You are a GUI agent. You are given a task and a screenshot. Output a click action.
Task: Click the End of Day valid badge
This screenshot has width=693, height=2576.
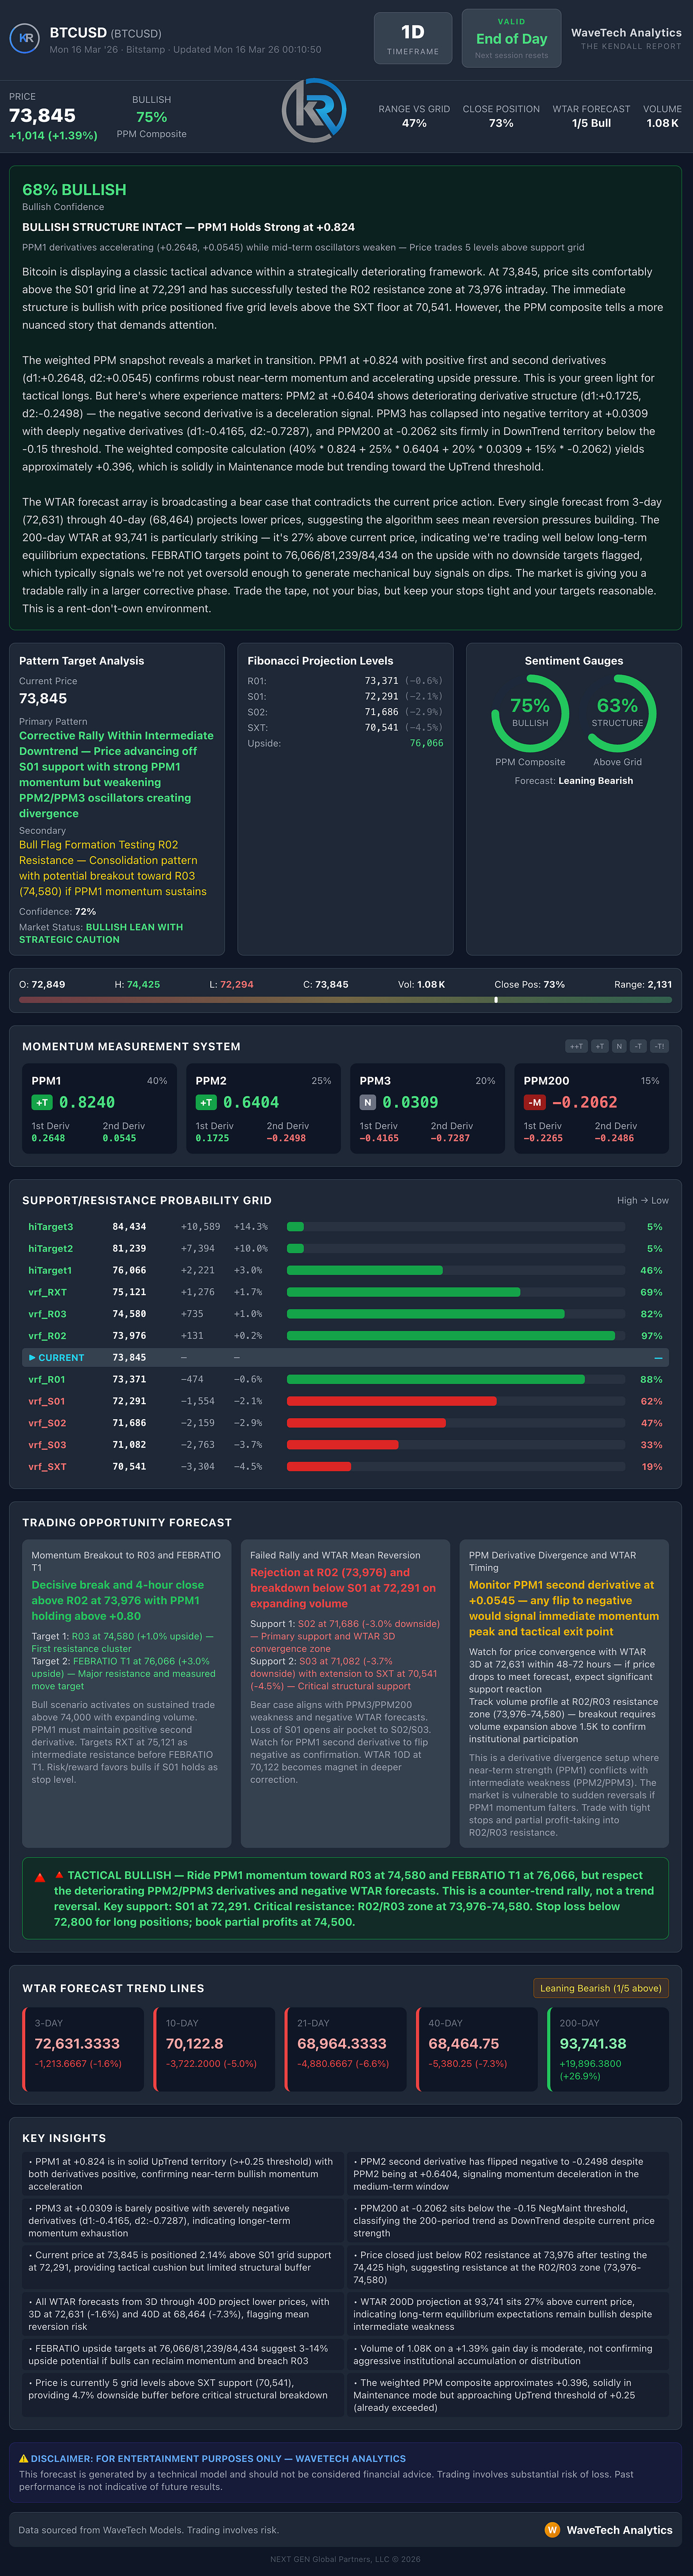pos(511,39)
